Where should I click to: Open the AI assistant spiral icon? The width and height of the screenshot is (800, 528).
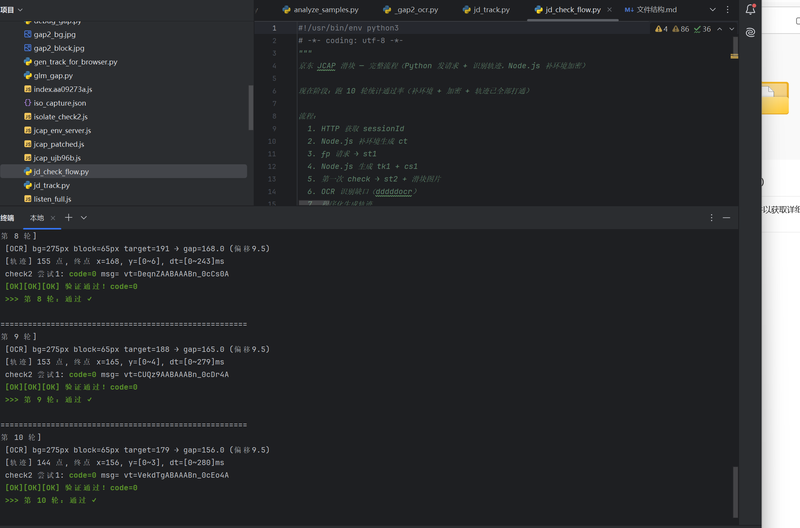pos(750,33)
